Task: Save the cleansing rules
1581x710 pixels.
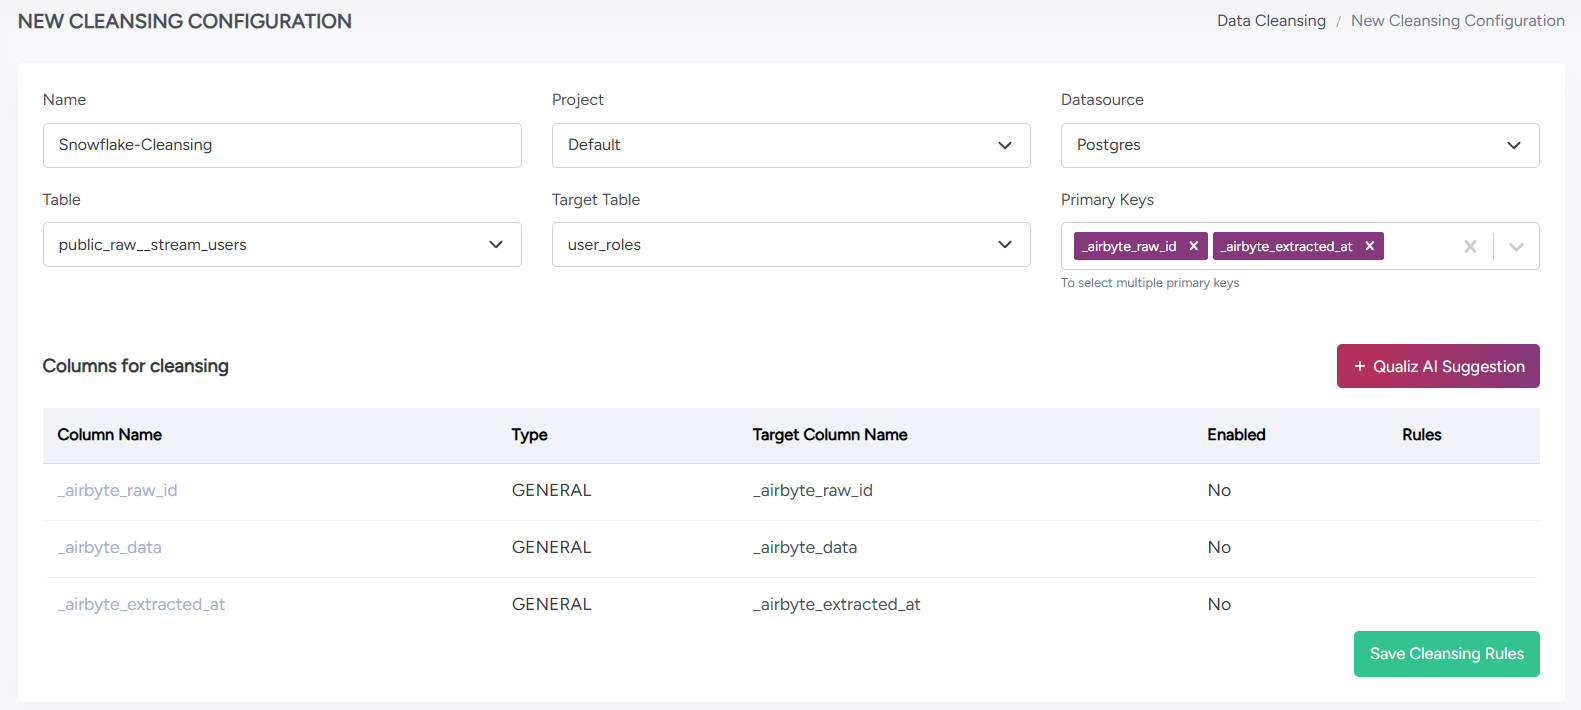Action: 1446,654
